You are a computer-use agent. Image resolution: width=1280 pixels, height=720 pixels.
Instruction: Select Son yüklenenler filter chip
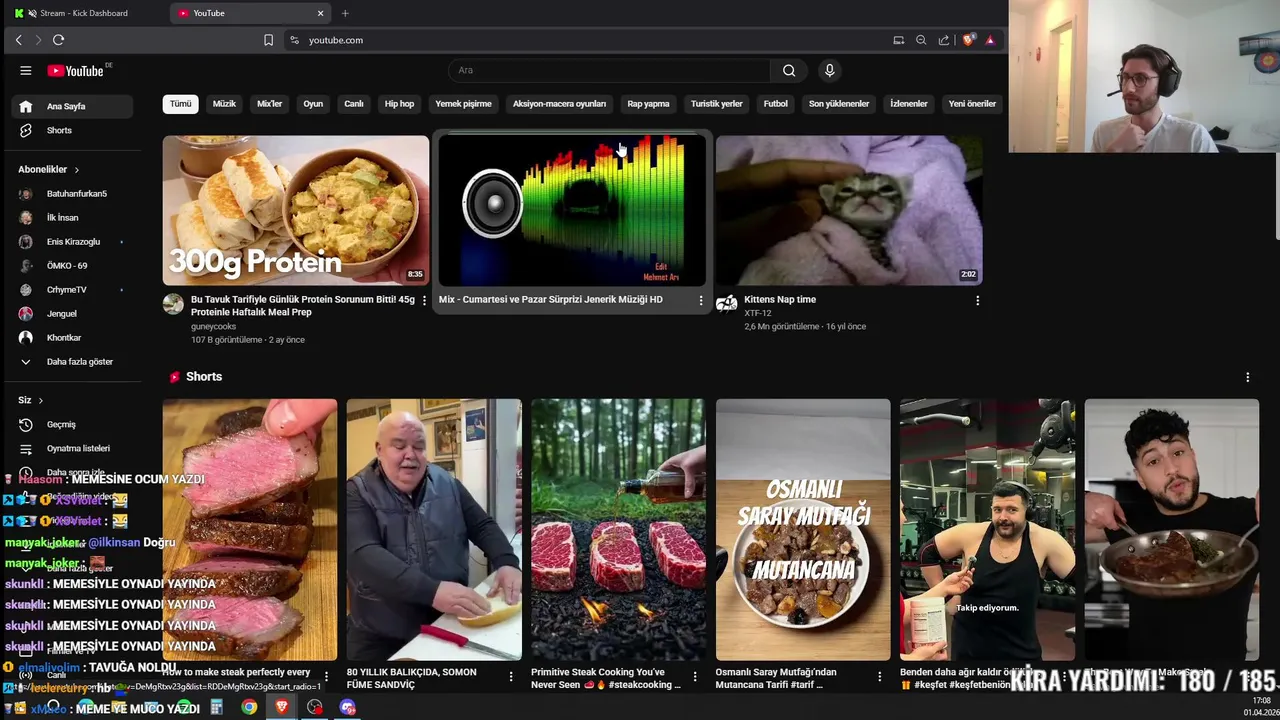(x=839, y=104)
